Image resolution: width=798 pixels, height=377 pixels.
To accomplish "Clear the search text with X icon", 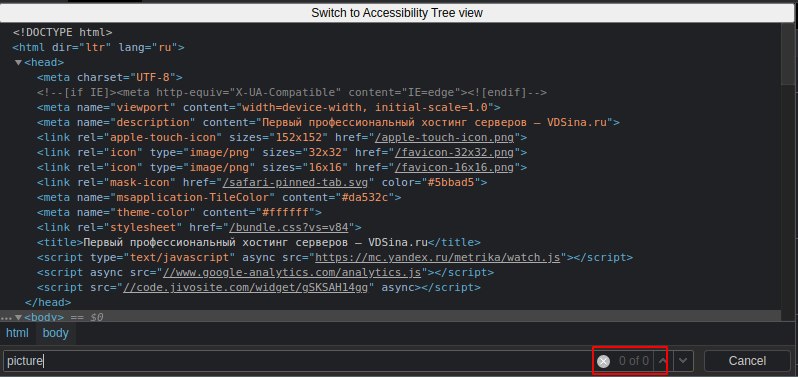I will point(603,361).
